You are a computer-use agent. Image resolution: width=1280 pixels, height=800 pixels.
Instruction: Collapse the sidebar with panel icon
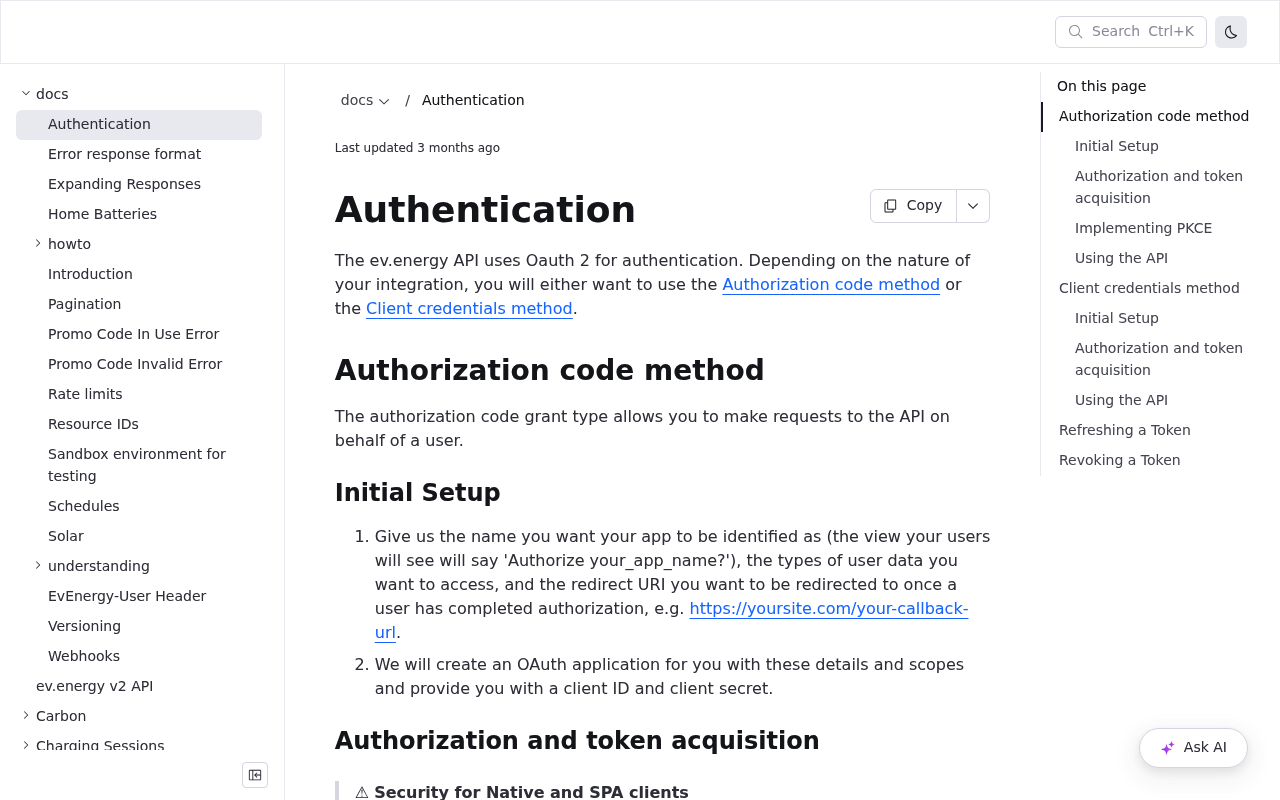255,775
